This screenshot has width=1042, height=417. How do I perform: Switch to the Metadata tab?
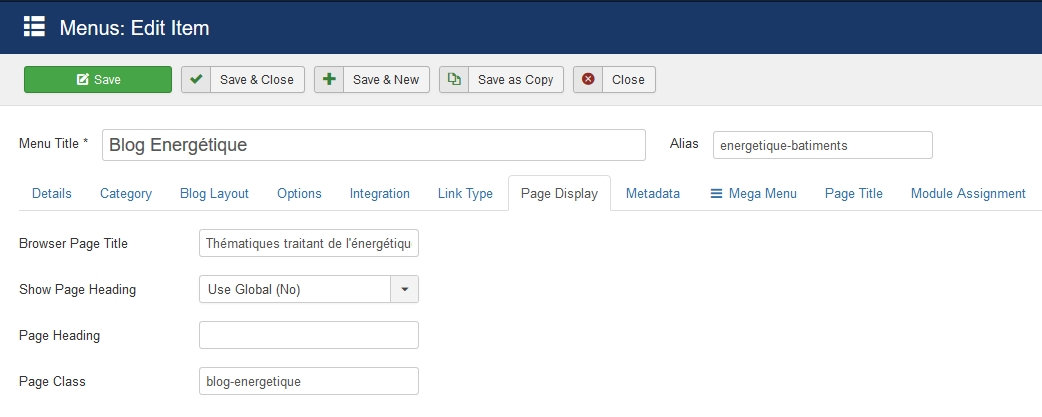click(653, 194)
